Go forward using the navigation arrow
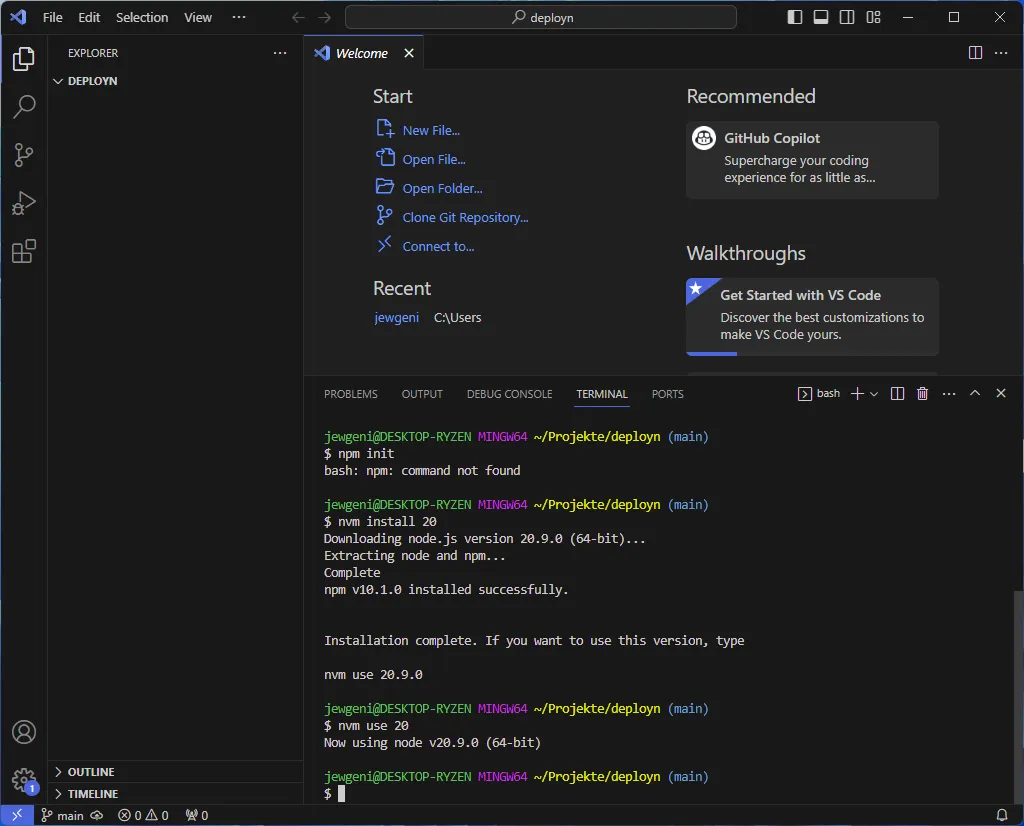 point(324,18)
